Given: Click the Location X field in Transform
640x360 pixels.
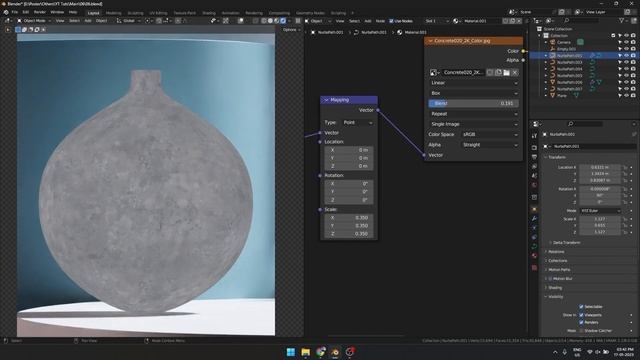Looking at the screenshot, I should pyautogui.click(x=600, y=167).
